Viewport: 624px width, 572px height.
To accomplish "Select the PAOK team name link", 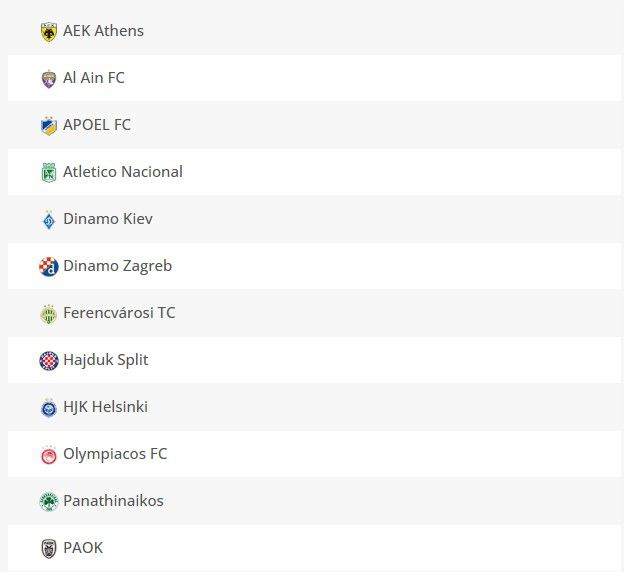I will click(x=83, y=547).
